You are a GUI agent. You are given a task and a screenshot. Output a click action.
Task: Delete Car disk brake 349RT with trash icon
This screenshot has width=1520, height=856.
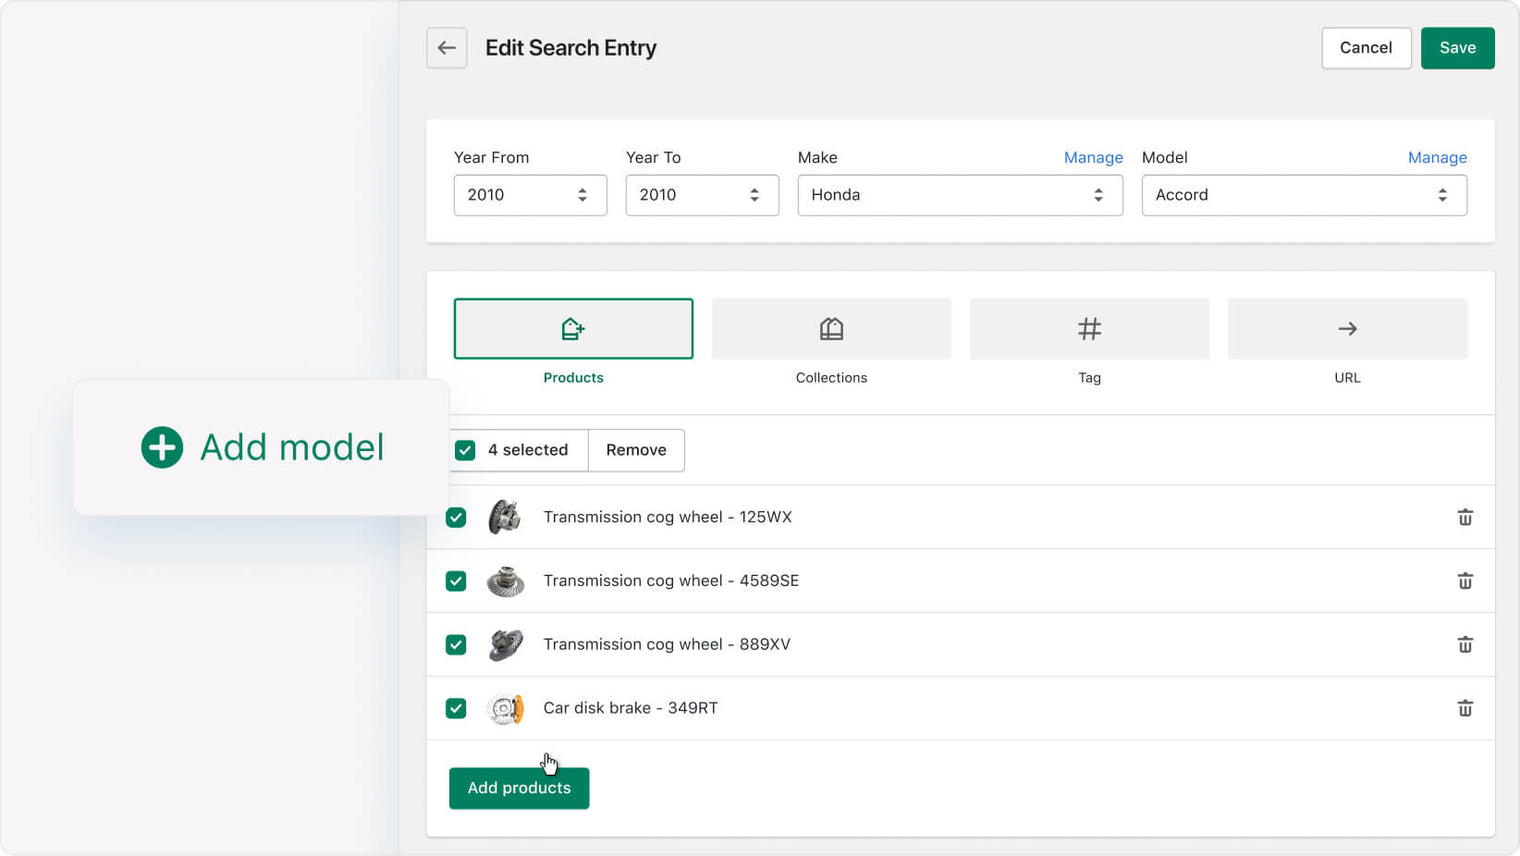click(1465, 708)
